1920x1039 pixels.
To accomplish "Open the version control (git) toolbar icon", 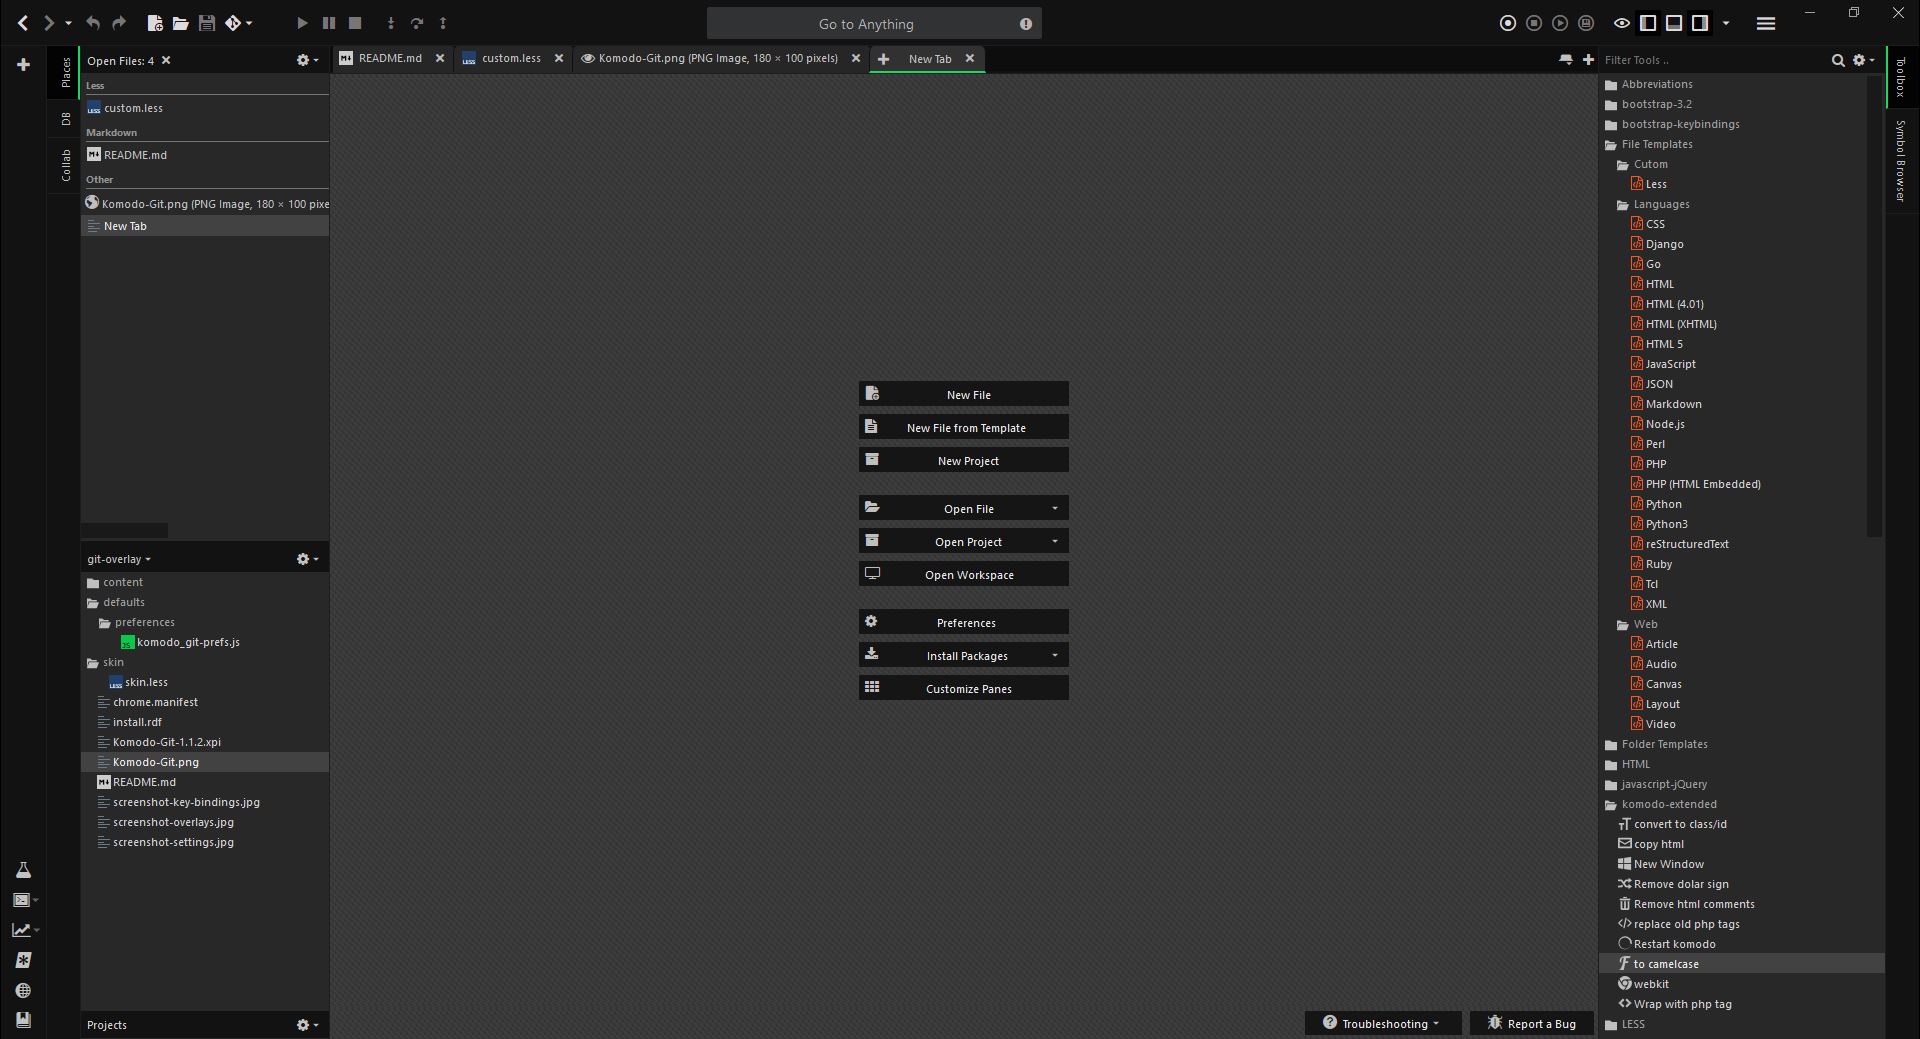I will click(233, 22).
